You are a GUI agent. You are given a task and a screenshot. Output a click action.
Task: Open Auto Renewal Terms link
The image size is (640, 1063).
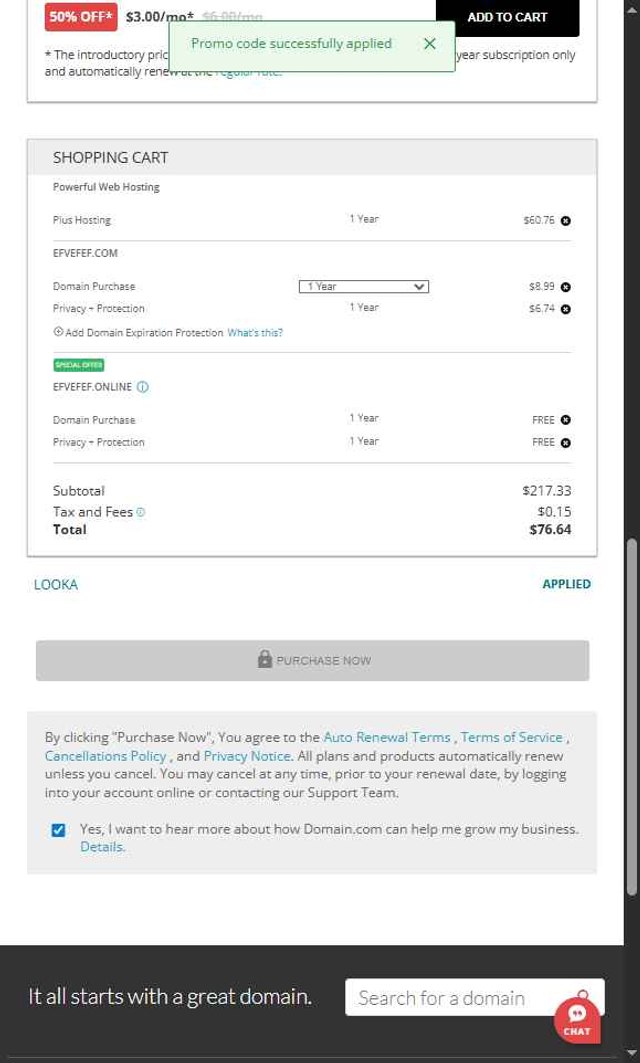(387, 737)
